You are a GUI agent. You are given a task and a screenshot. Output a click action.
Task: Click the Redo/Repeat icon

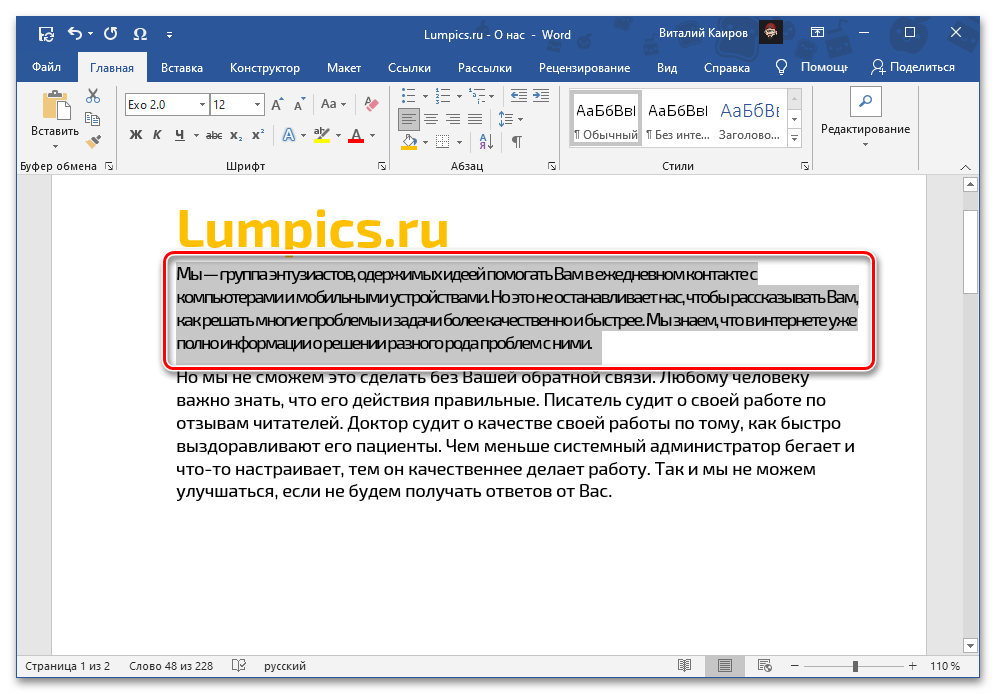pyautogui.click(x=111, y=33)
